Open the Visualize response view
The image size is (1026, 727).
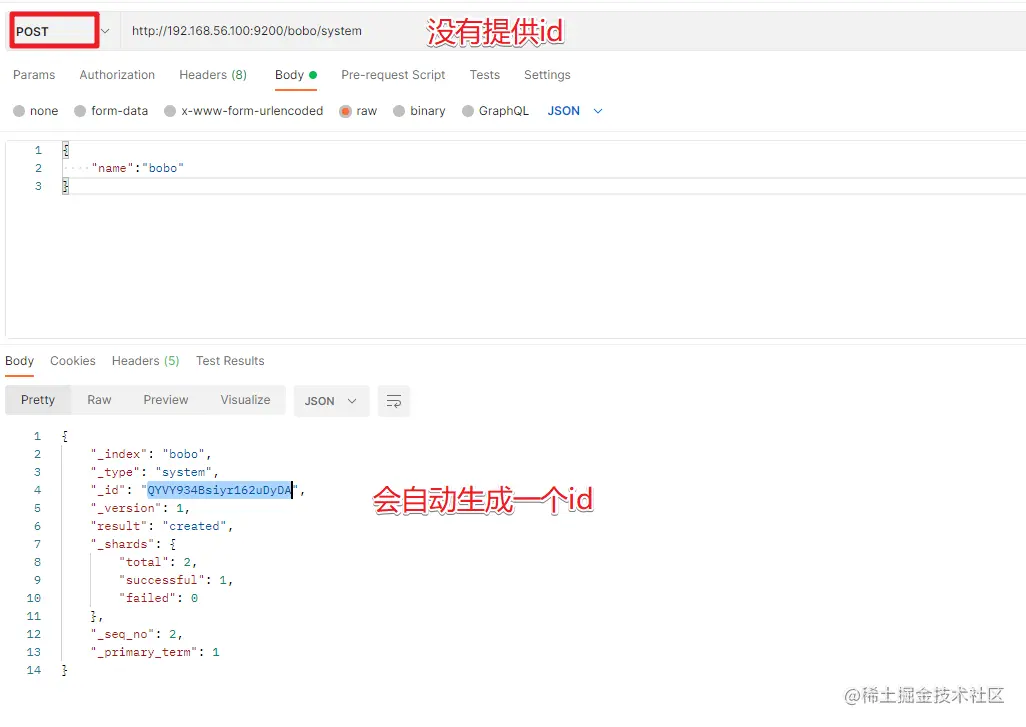245,400
